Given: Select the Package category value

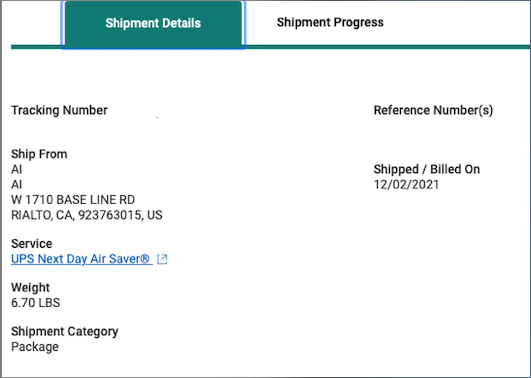Looking at the screenshot, I should point(35,347).
